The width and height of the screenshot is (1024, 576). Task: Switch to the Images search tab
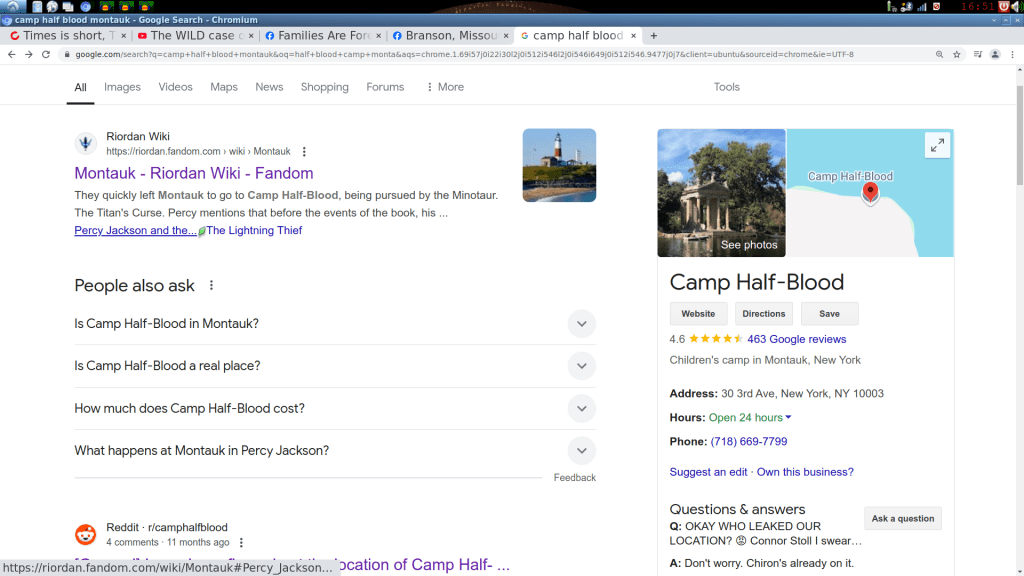[122, 87]
